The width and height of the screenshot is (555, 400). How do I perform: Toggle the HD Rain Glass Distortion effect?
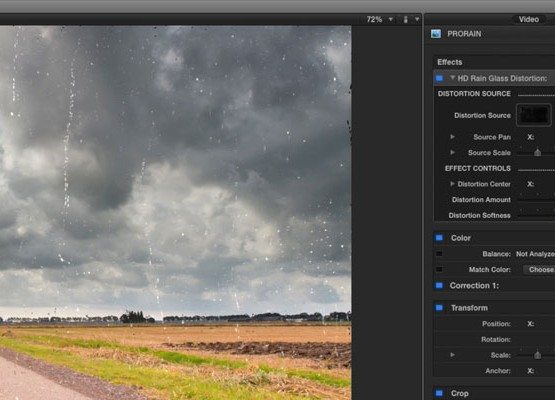(x=439, y=78)
